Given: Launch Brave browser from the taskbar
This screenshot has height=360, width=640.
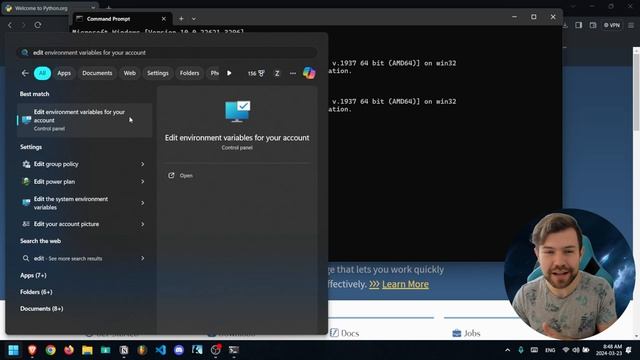Looking at the screenshot, I should pyautogui.click(x=32, y=350).
